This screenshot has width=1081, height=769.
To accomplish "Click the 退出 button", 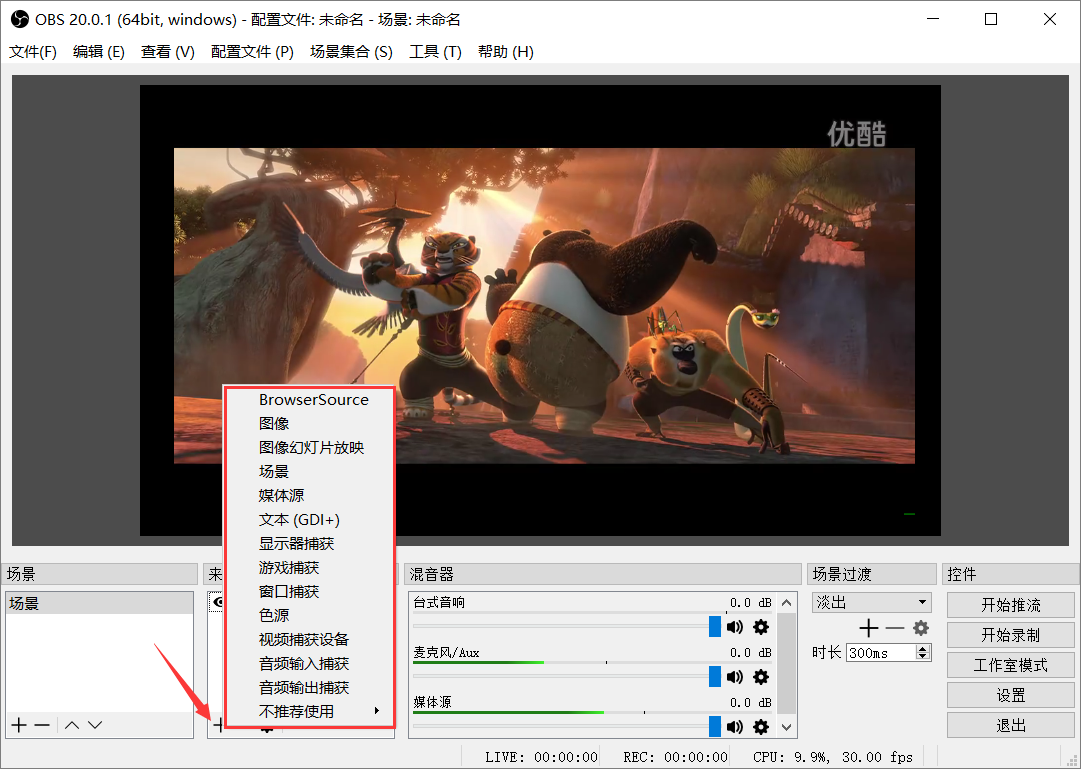I will 1011,726.
